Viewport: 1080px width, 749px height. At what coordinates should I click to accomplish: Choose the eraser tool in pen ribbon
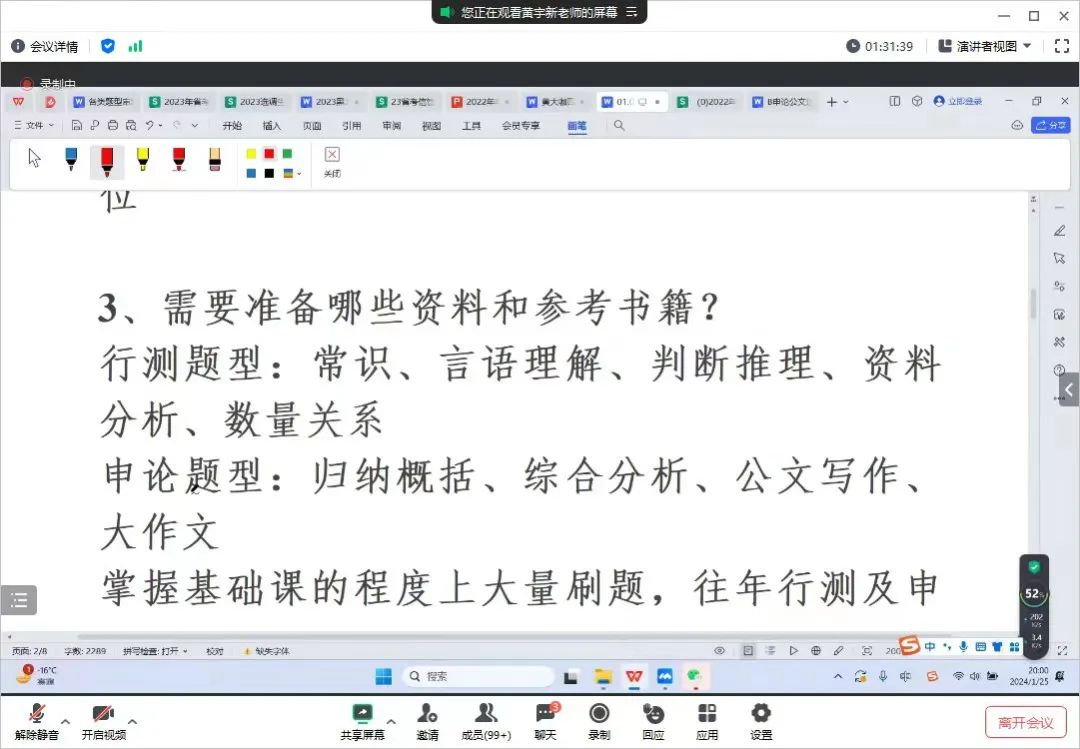tap(214, 159)
